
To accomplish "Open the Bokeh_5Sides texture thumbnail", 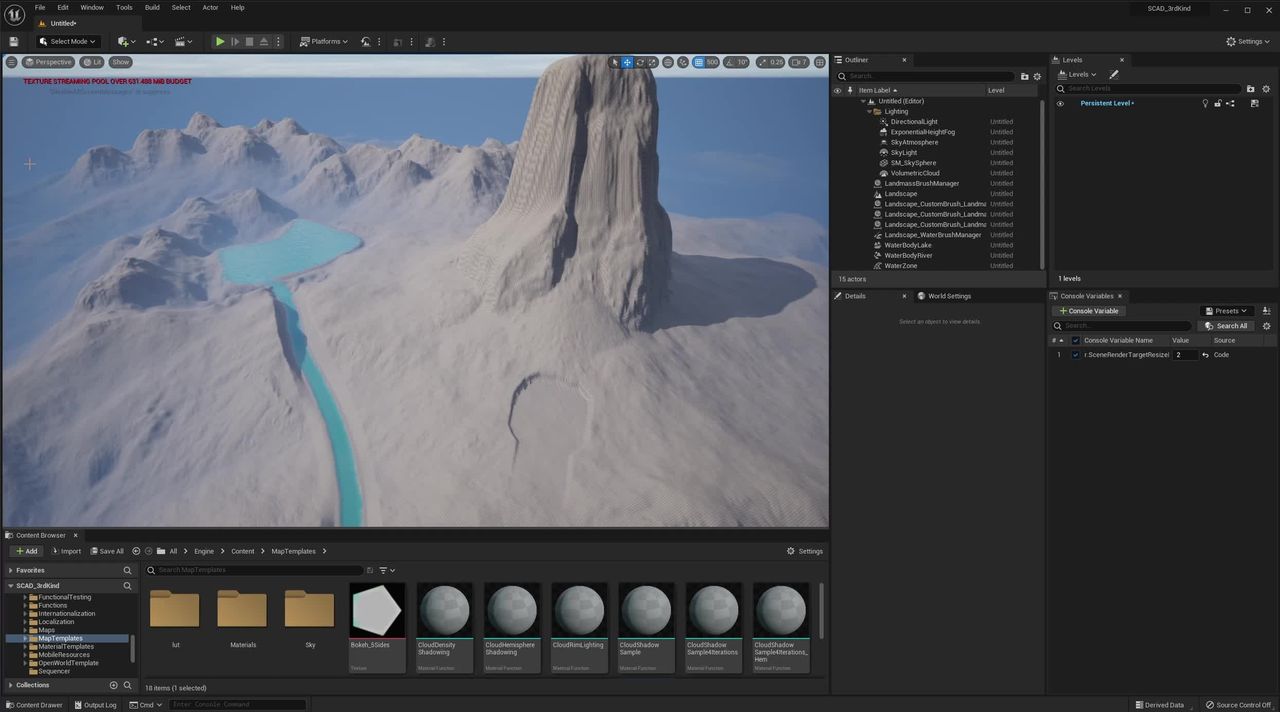I will point(377,611).
